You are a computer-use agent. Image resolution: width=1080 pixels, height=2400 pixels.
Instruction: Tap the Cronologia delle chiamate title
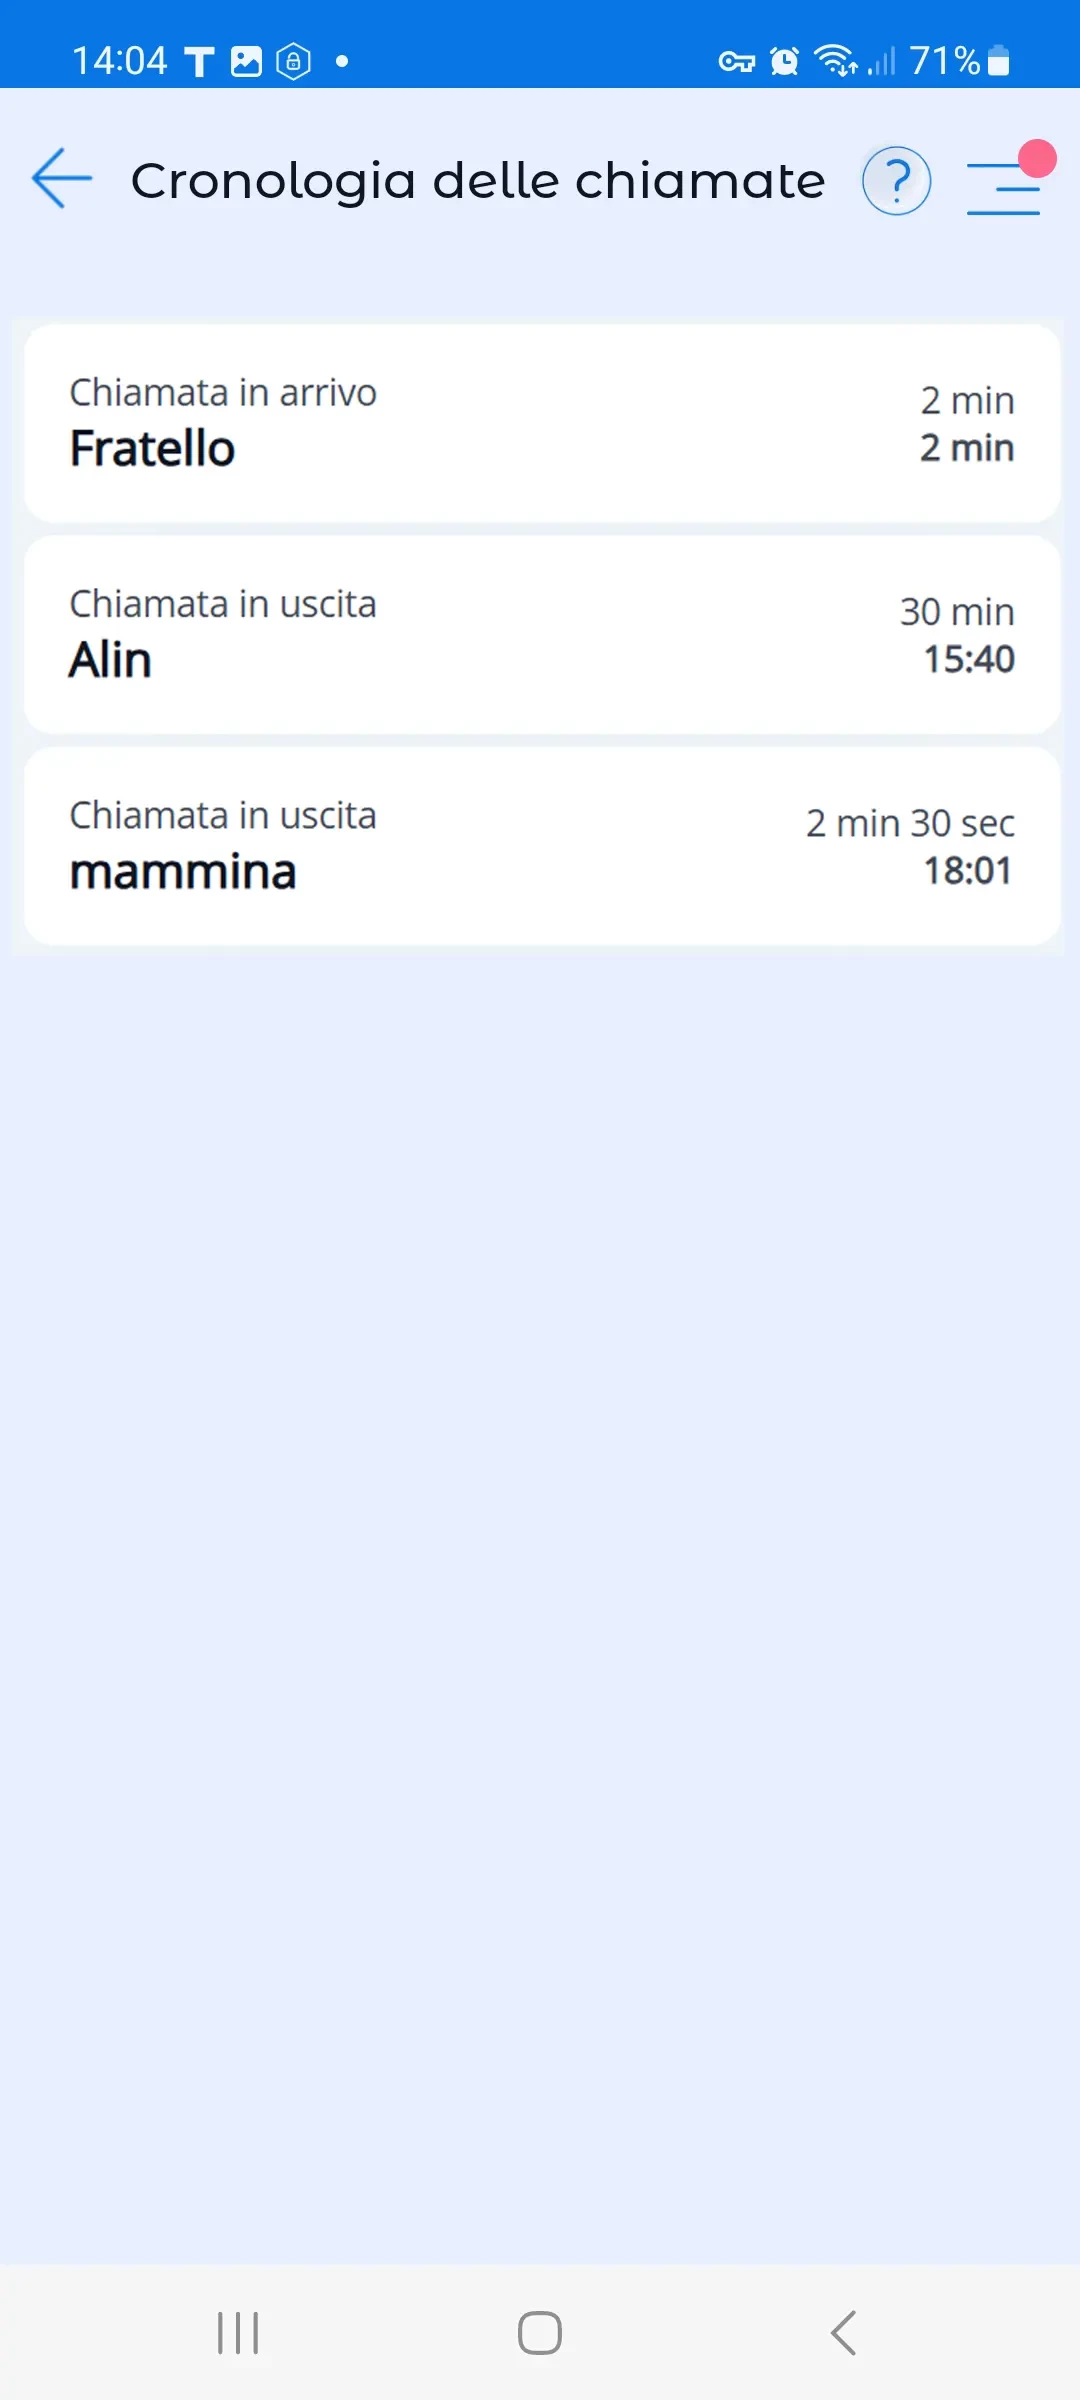click(478, 181)
